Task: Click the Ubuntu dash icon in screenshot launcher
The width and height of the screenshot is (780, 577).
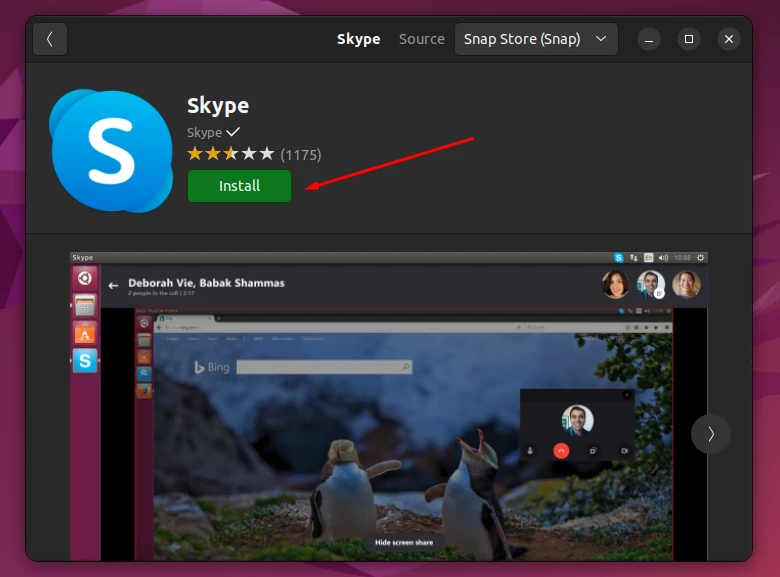Action: (x=85, y=278)
